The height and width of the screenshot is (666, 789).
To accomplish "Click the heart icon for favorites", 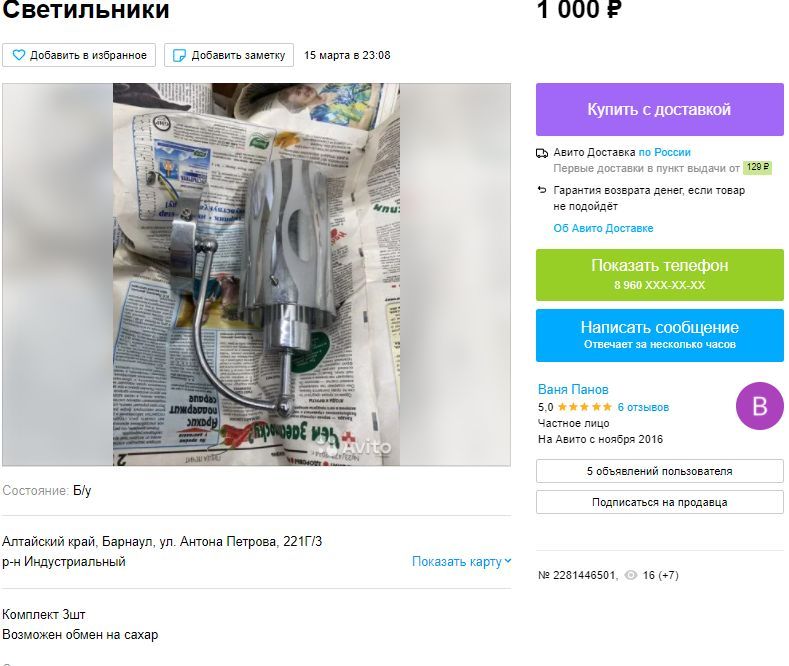I will coord(19,55).
